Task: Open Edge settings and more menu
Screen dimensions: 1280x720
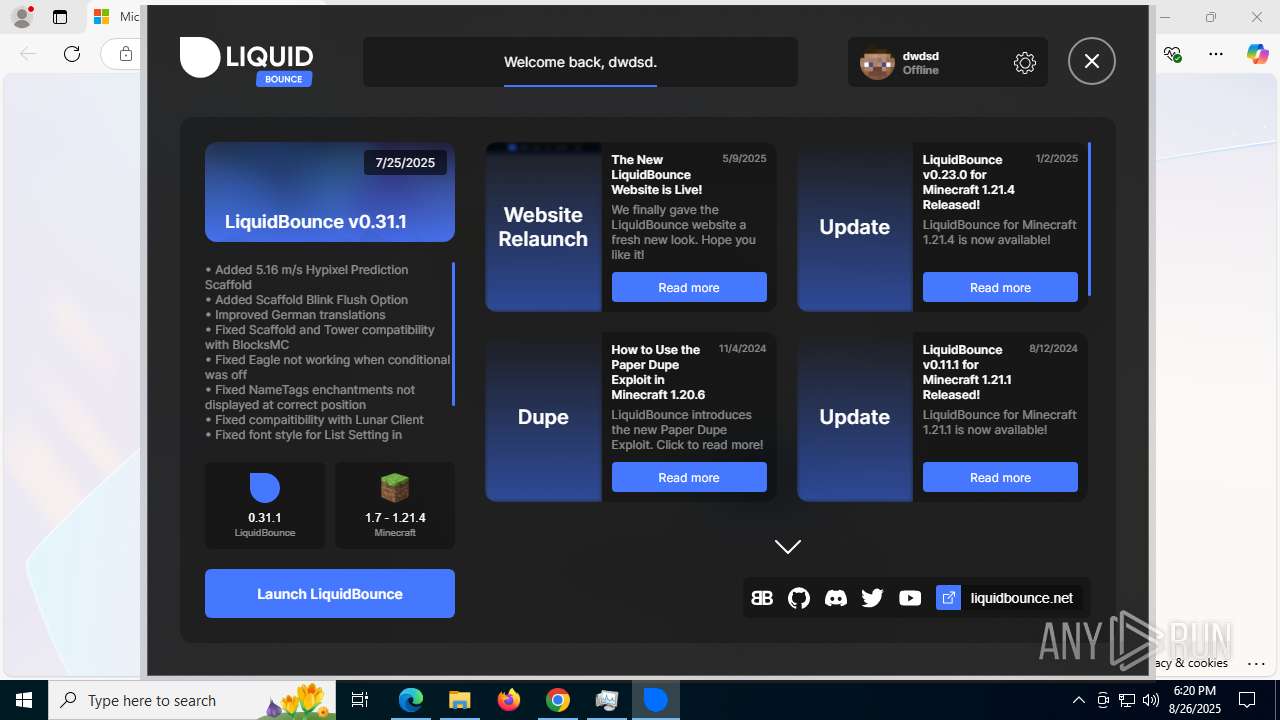Action: 1216,54
